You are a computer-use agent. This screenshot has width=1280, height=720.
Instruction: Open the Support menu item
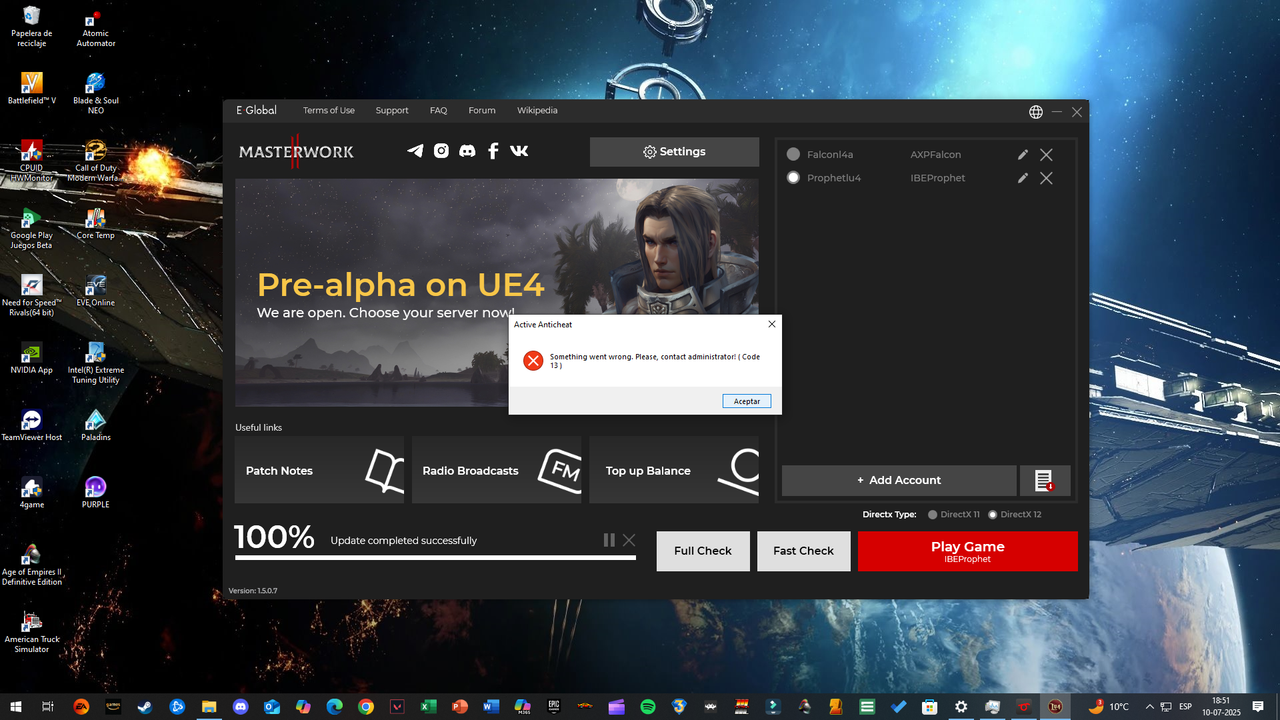(392, 111)
